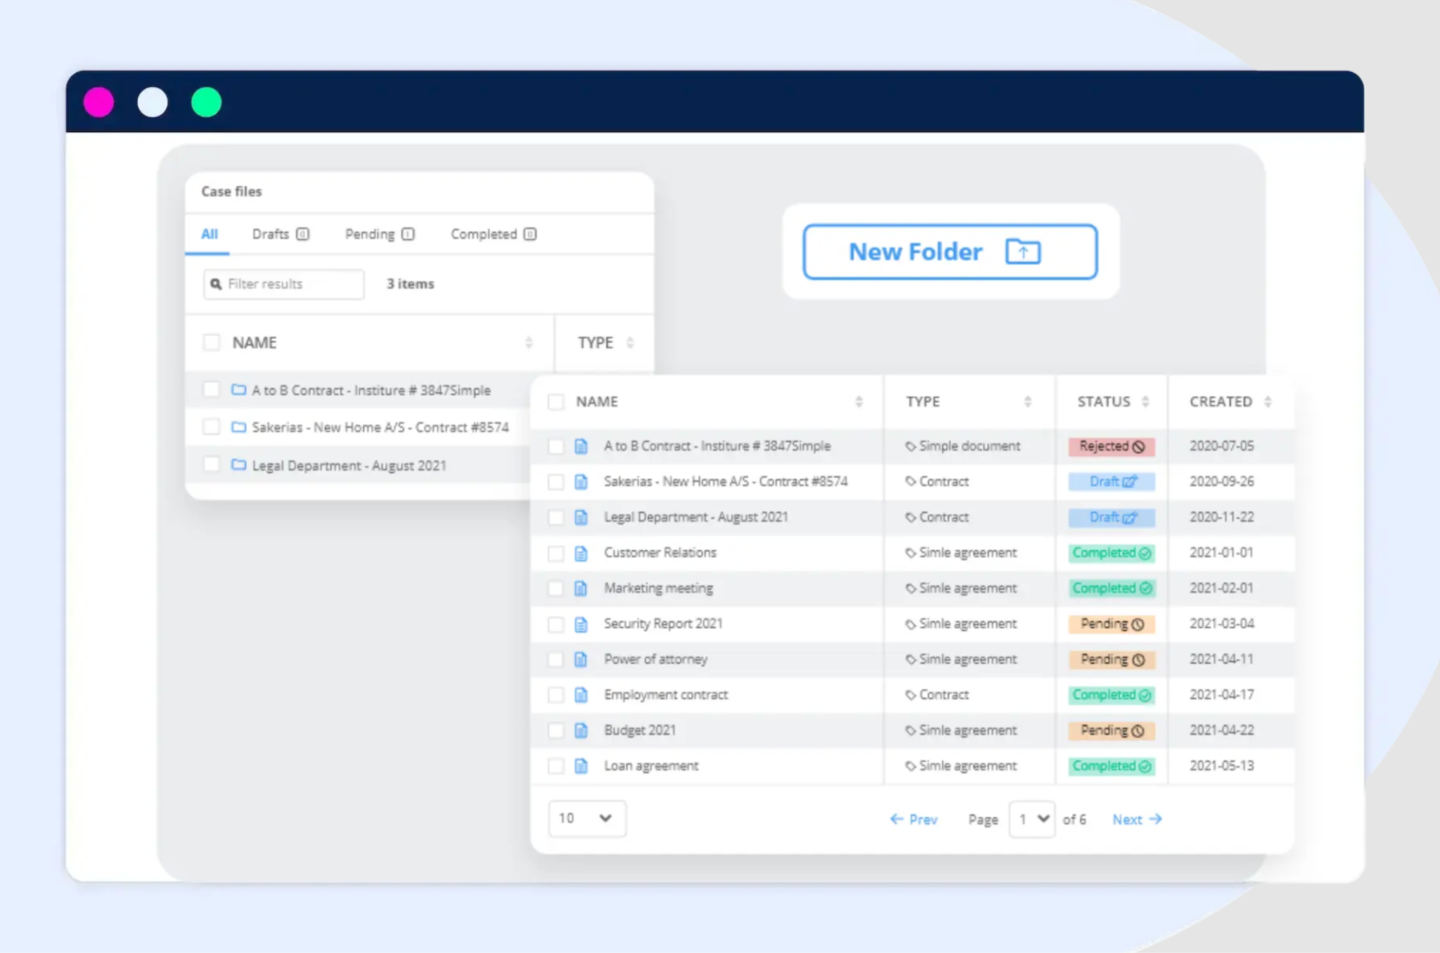Click the 'Case files' panel title
This screenshot has height=953, width=1440.
coord(231,191)
